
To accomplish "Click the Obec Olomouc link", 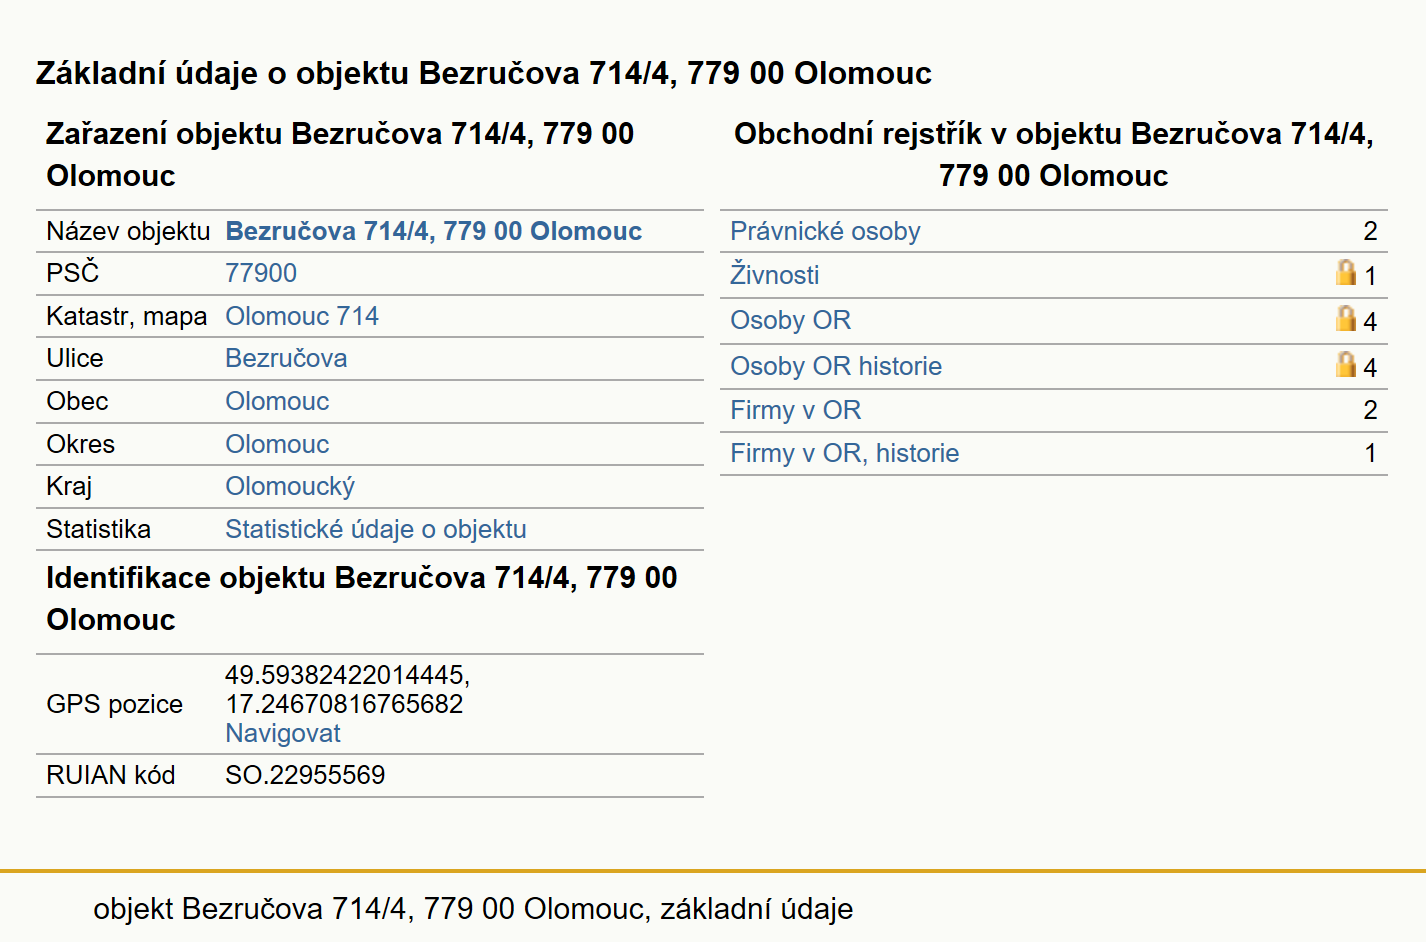I will (x=277, y=401).
